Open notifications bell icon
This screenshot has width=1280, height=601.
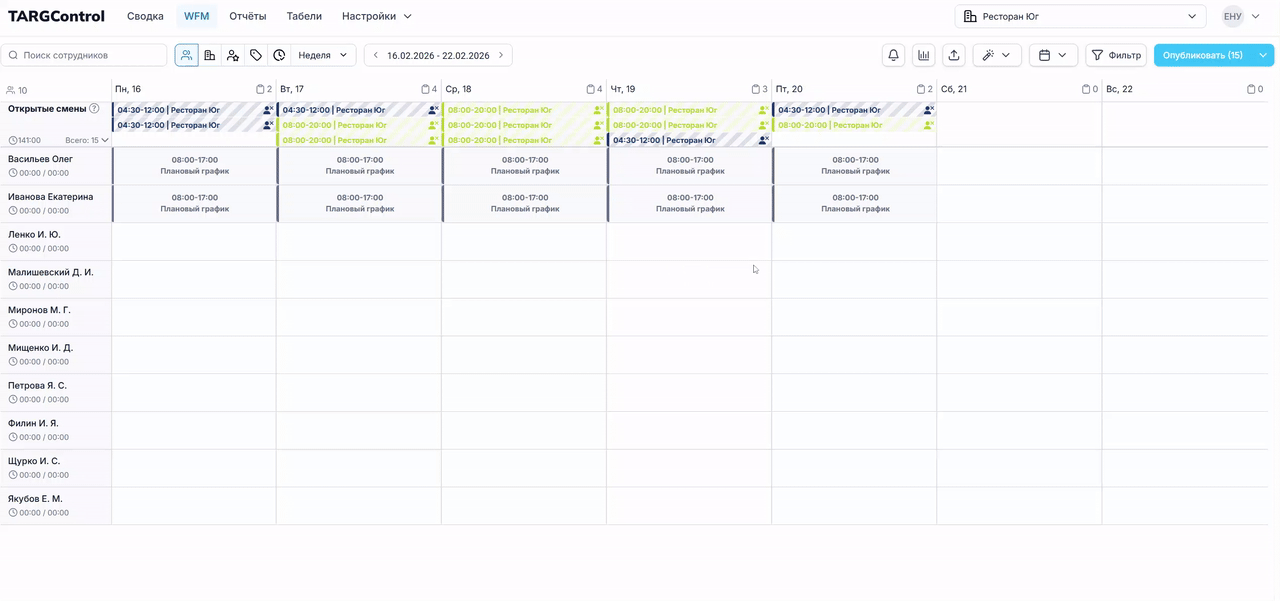893,55
